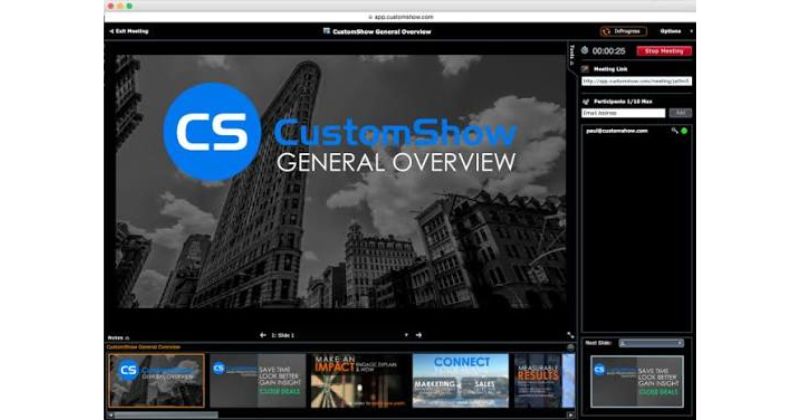This screenshot has width=800, height=420.
Task: Click the main slide presentation area
Action: 341,181
